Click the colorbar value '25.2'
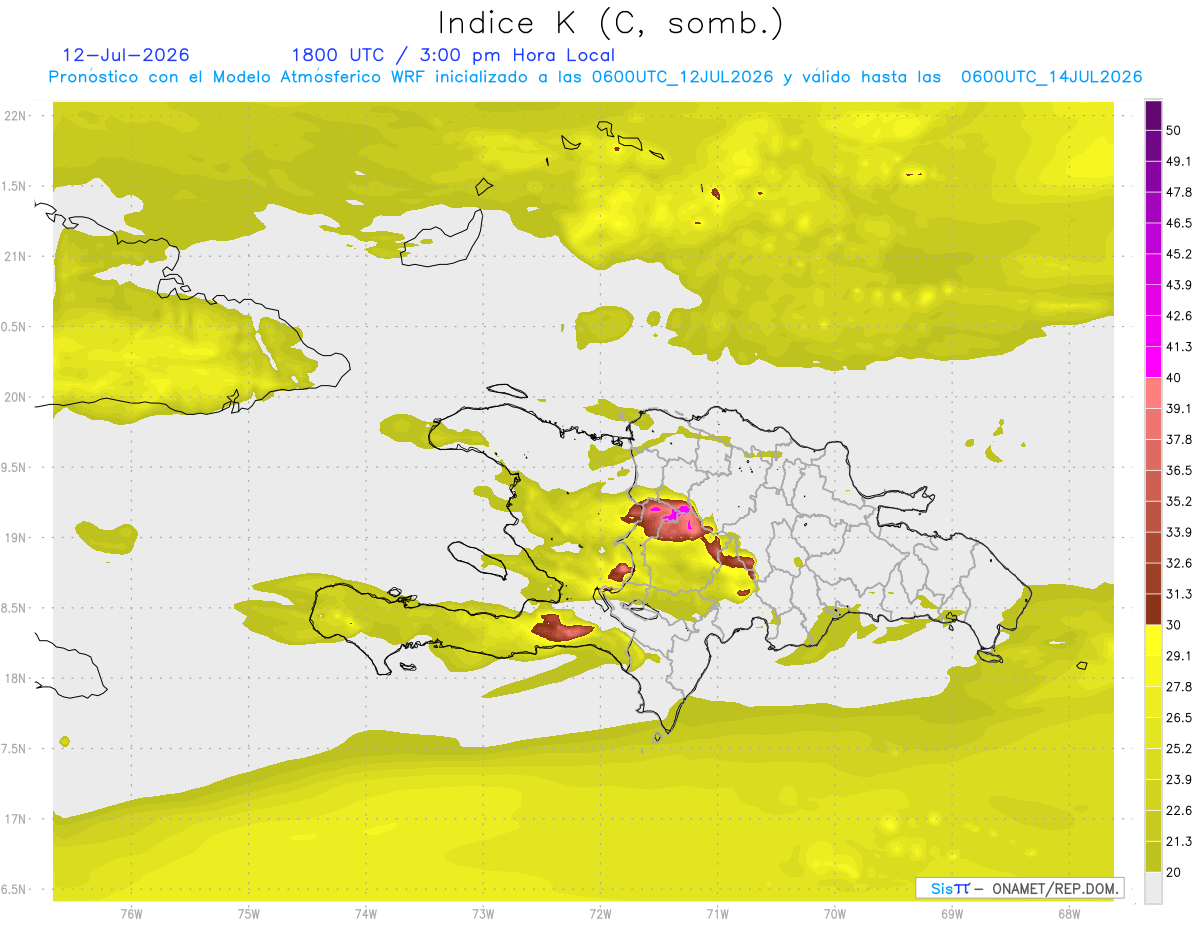 pos(1178,748)
